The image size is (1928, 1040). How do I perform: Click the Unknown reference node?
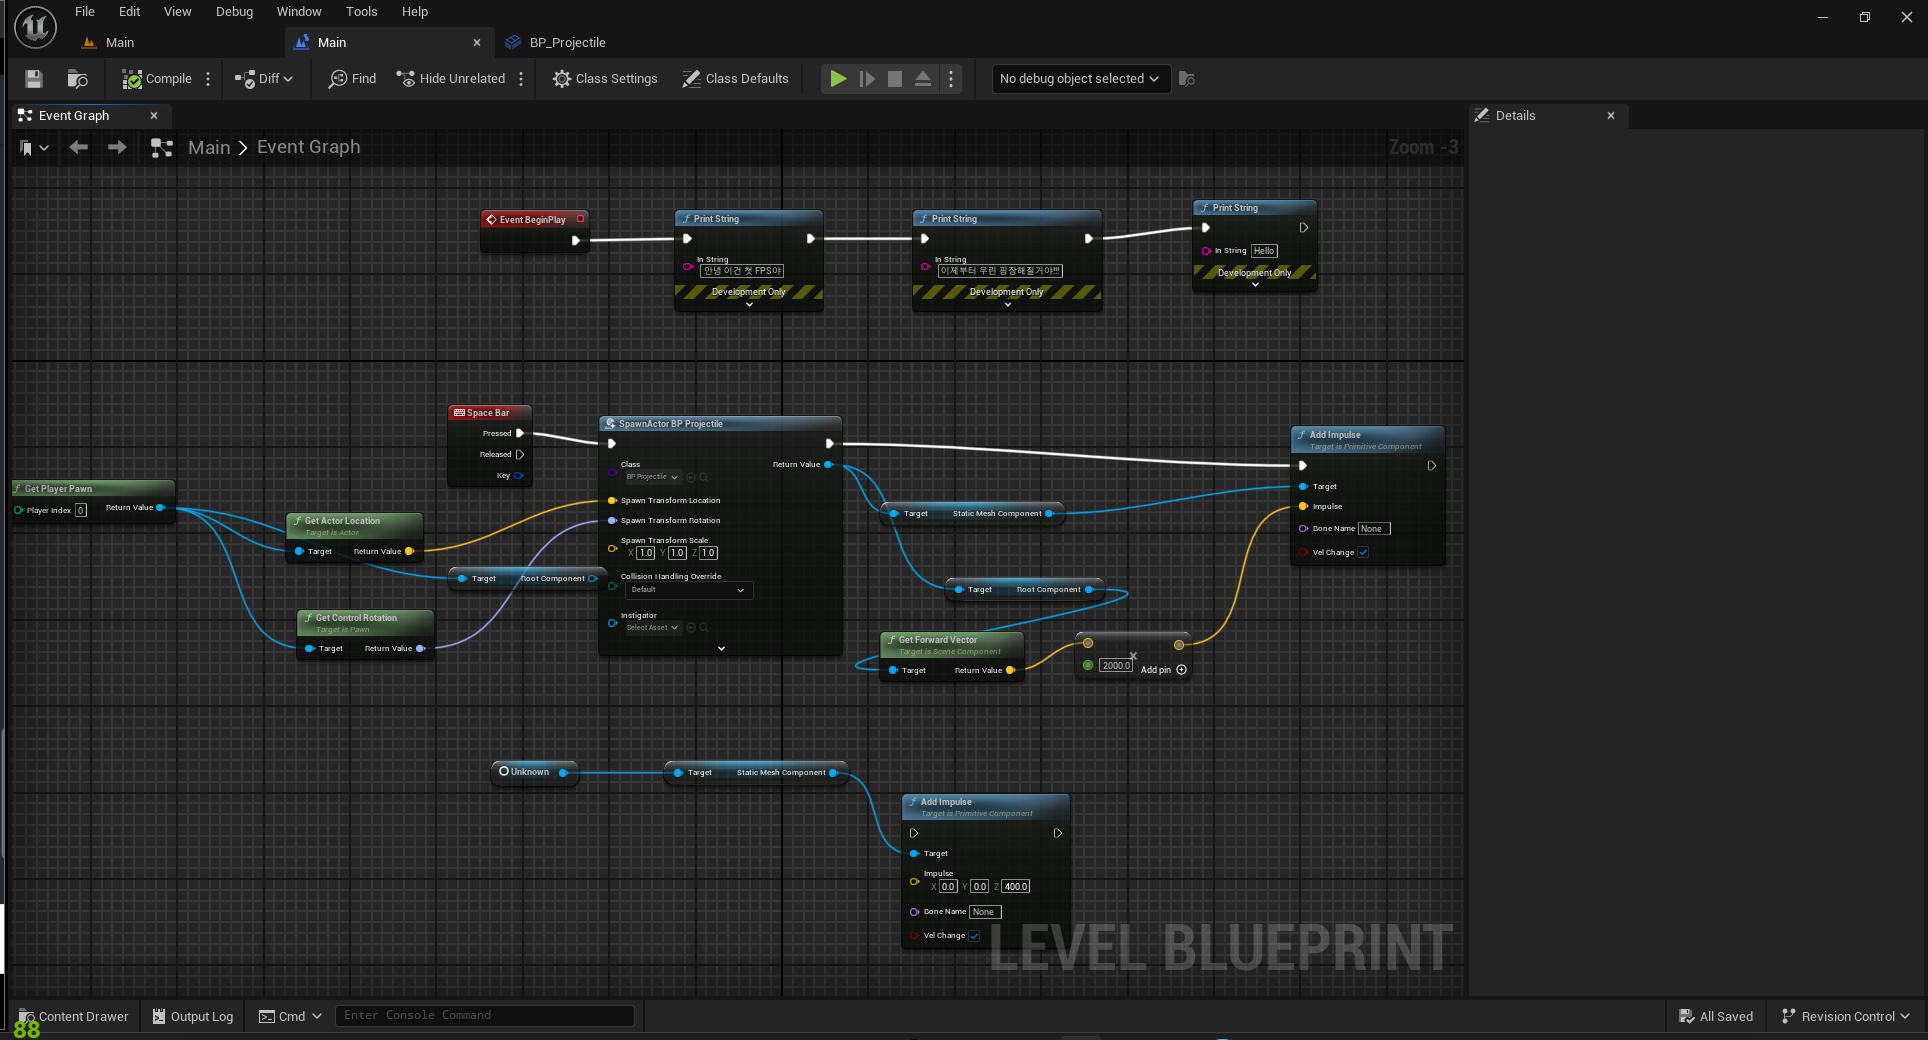click(x=534, y=772)
